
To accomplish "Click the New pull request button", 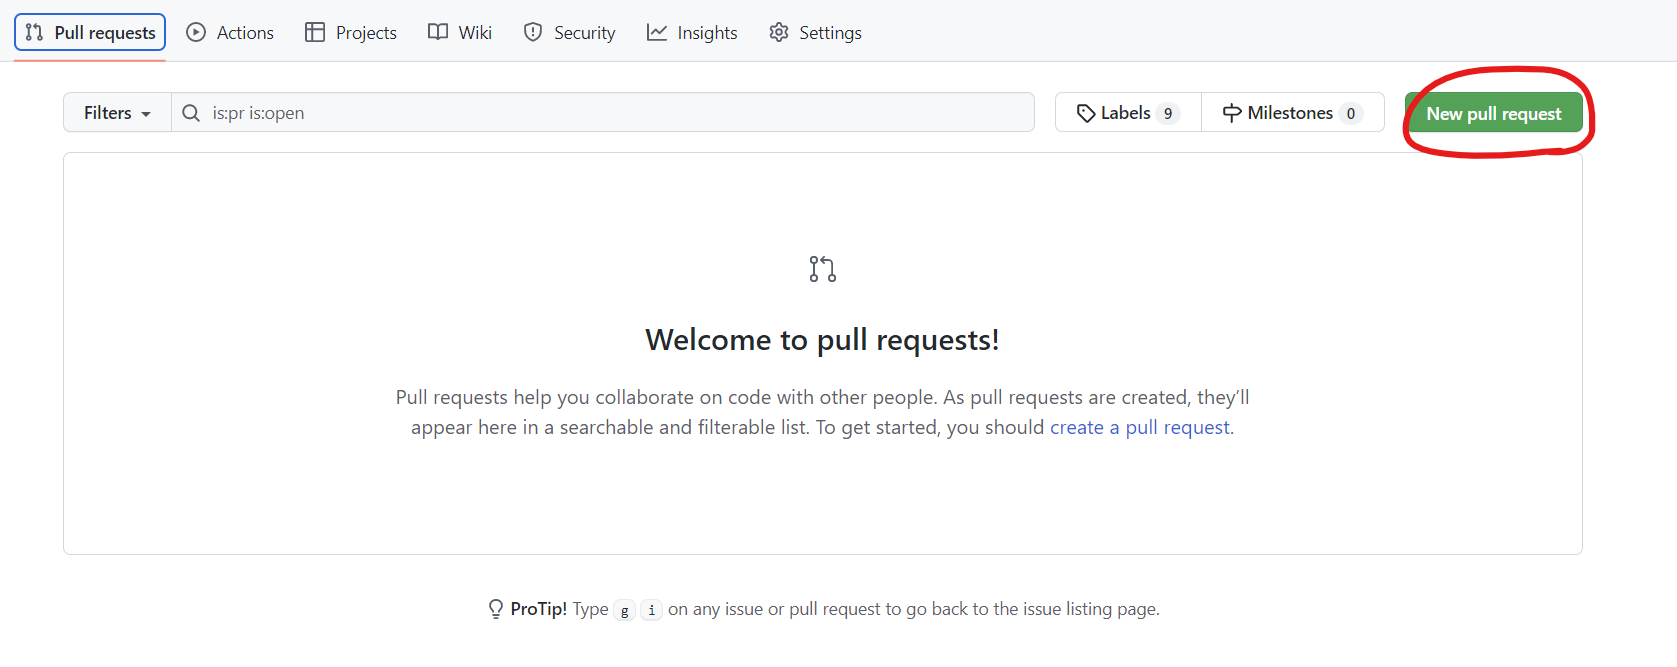I will [x=1493, y=113].
